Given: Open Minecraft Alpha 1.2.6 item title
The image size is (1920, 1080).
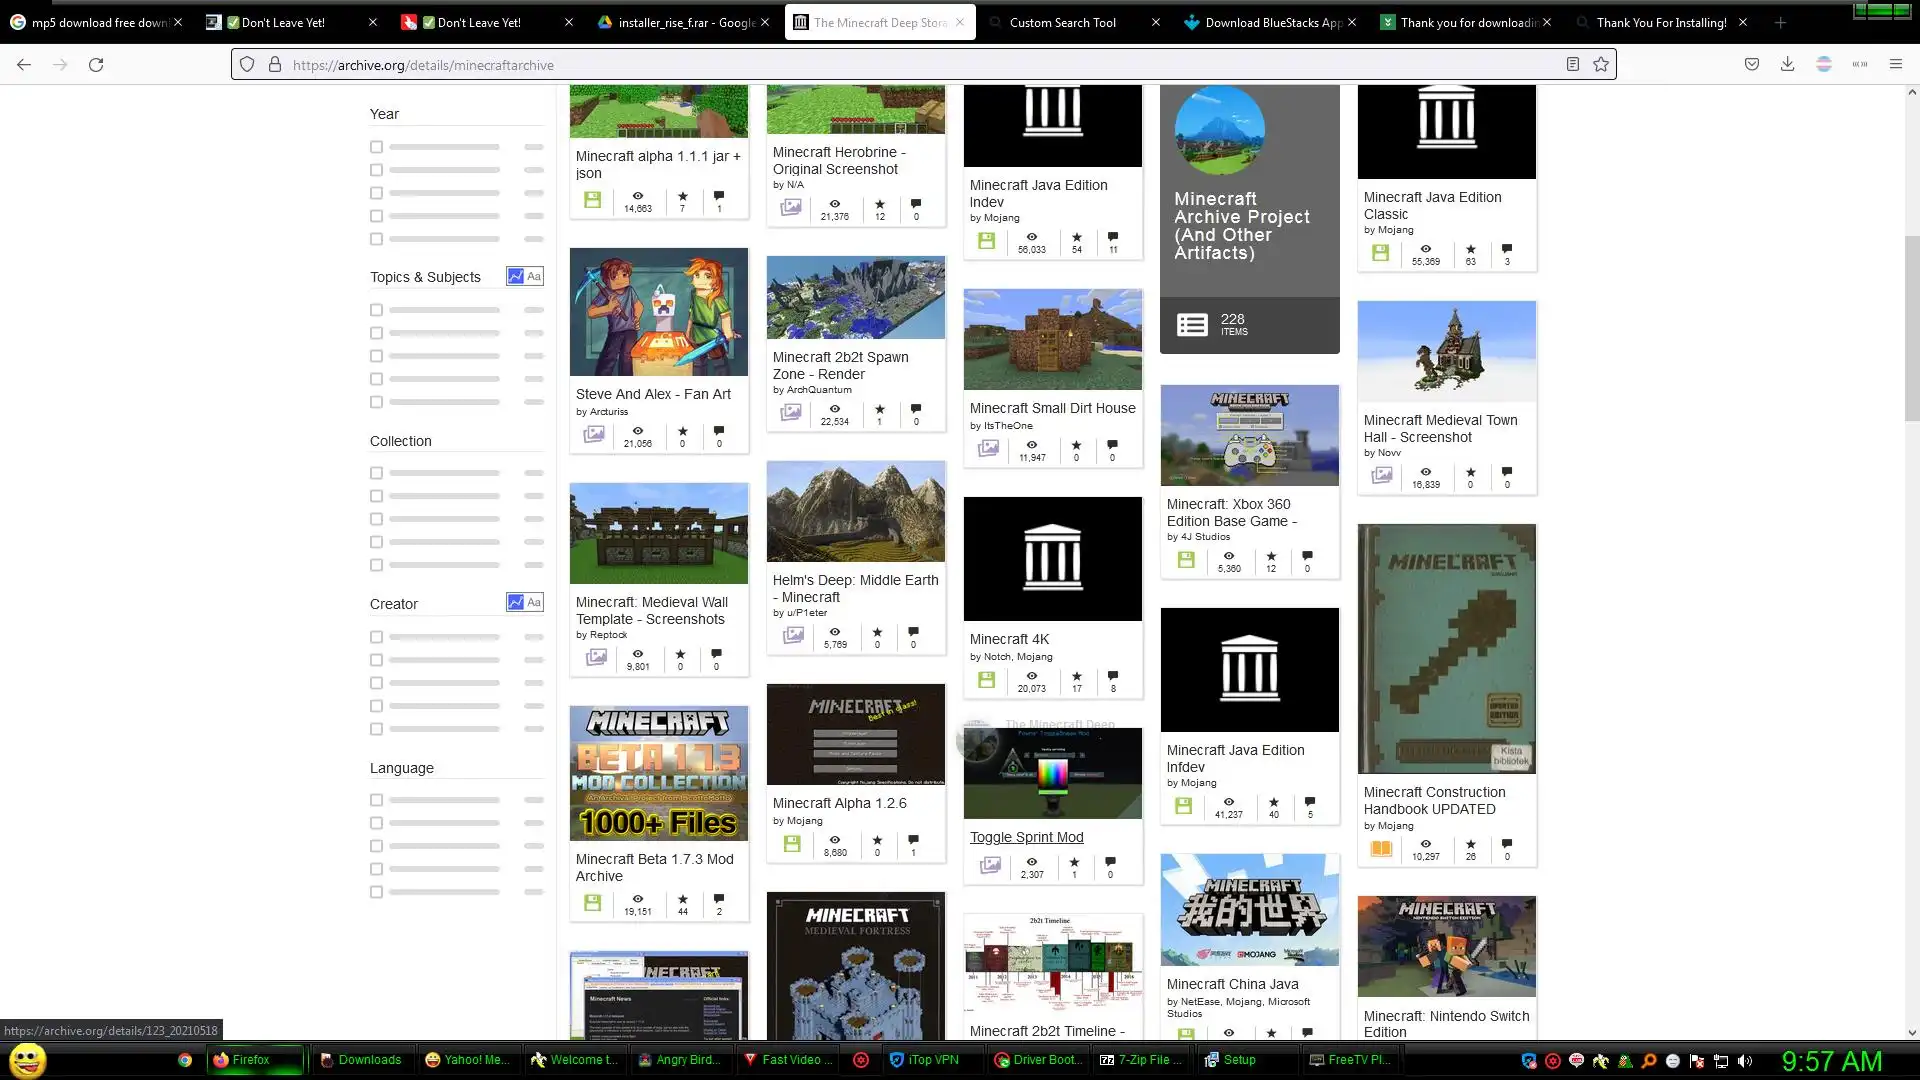Looking at the screenshot, I should 839,803.
